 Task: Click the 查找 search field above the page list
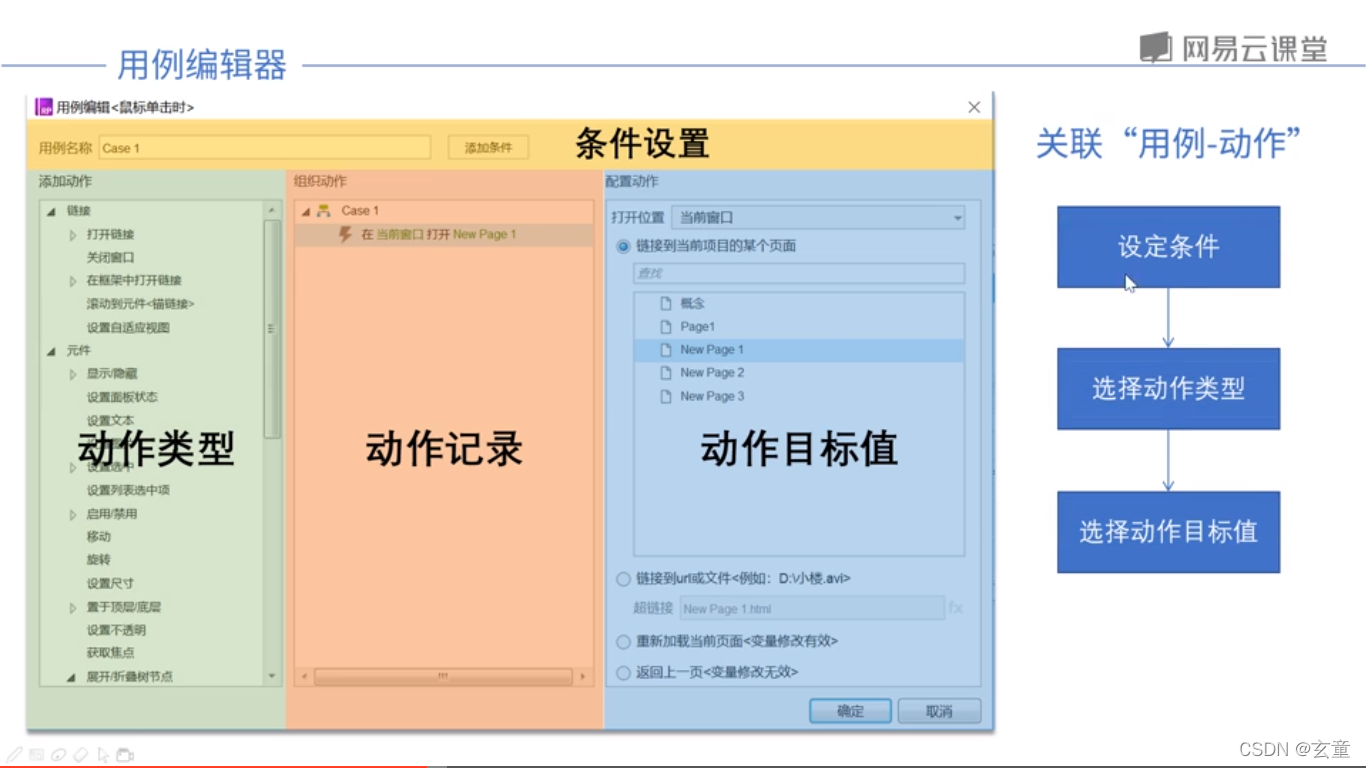(x=797, y=273)
